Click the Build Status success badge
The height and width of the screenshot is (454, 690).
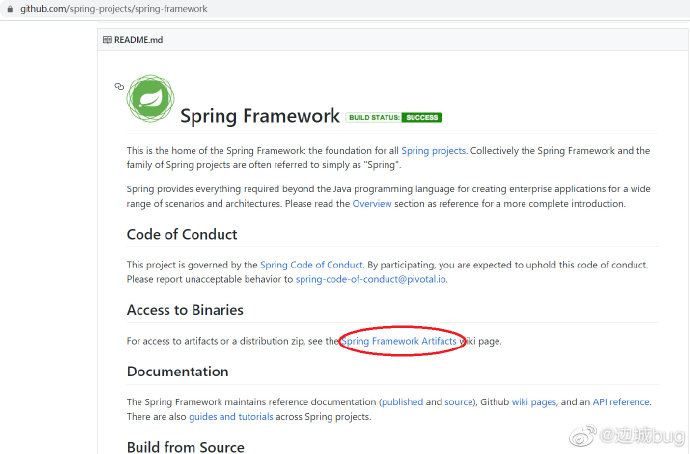point(393,117)
